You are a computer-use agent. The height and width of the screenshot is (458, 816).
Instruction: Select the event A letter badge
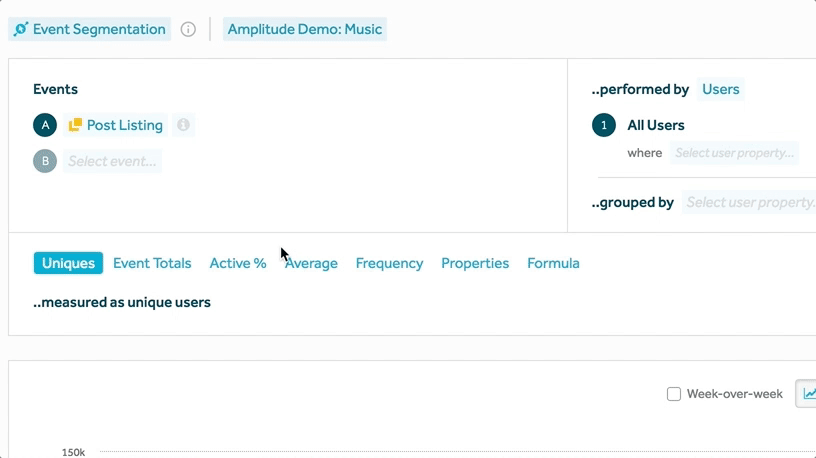(44, 125)
